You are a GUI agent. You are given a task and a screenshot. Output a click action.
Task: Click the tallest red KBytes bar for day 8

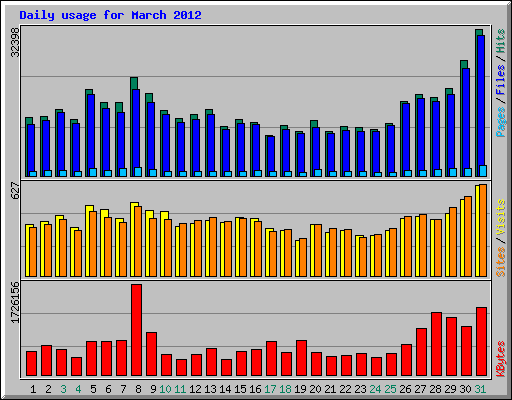(x=136, y=330)
